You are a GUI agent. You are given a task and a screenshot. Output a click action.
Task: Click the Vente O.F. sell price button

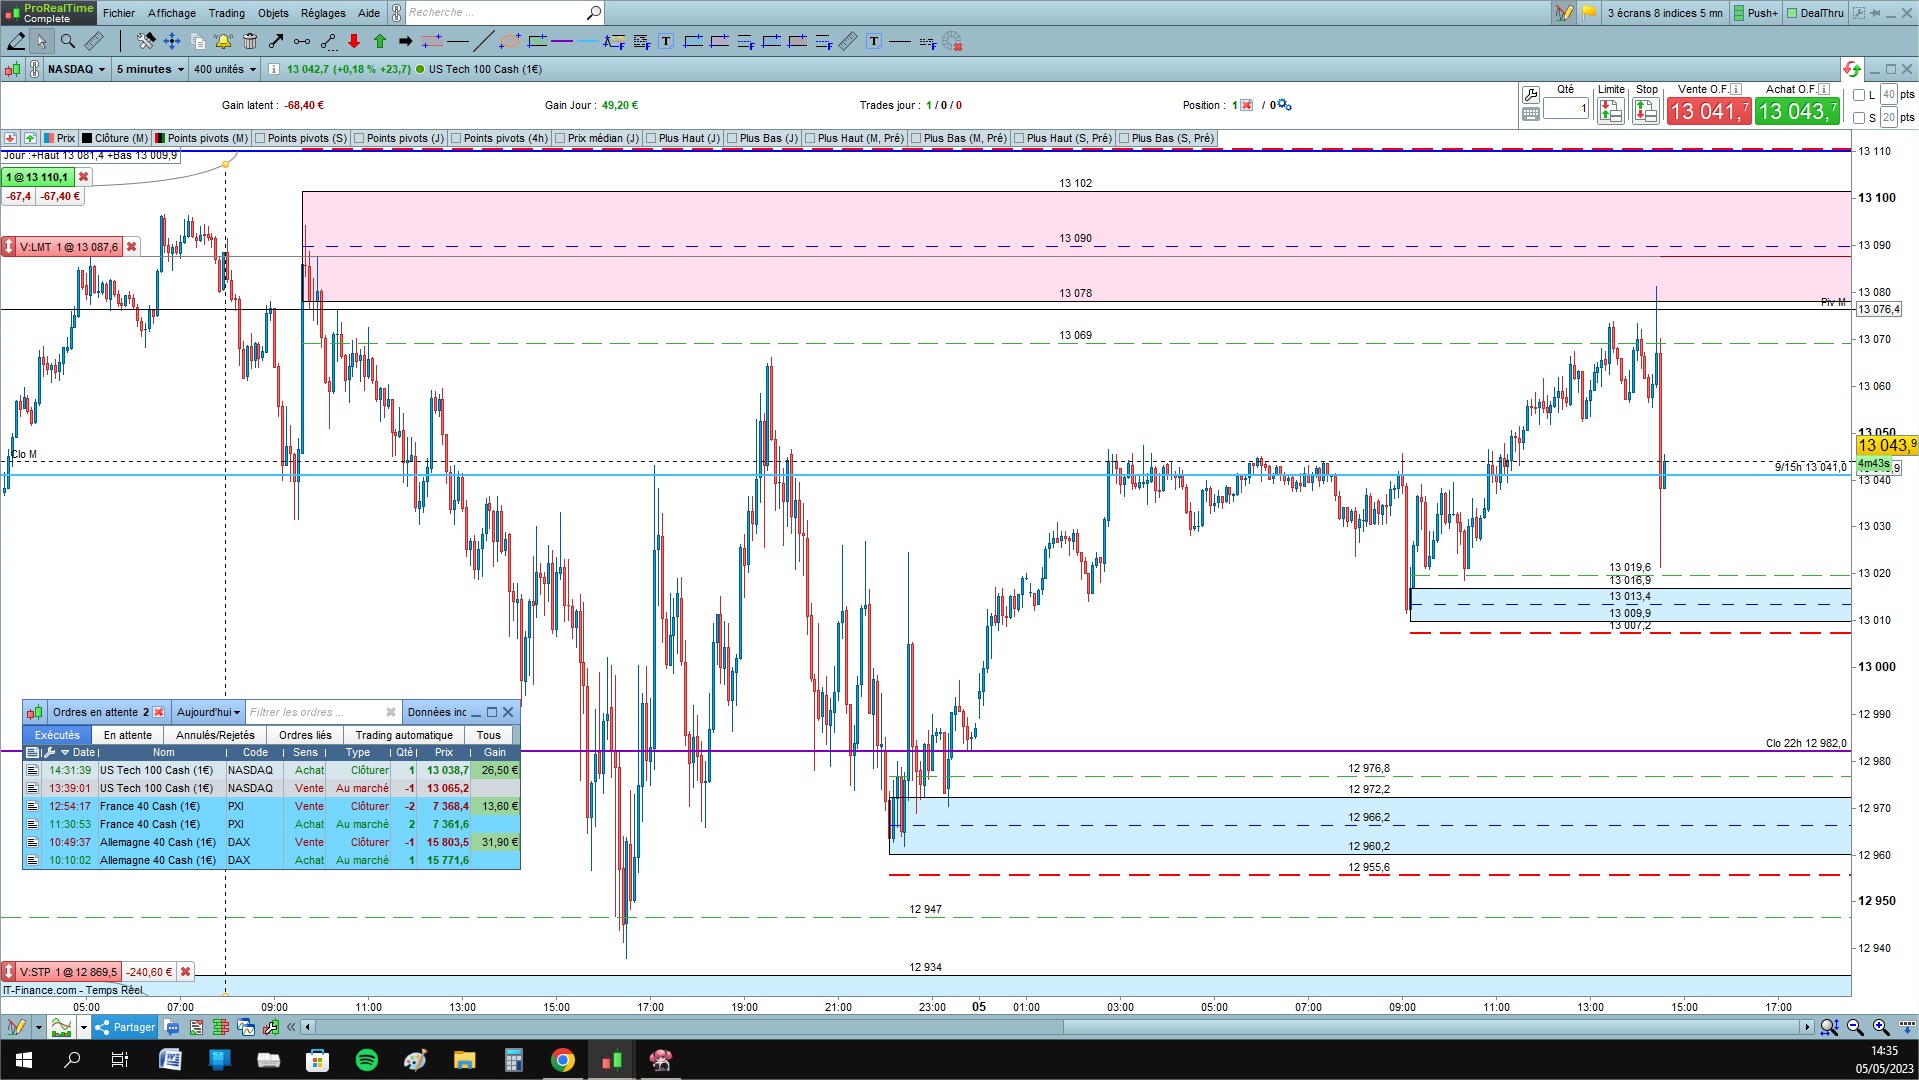click(1709, 111)
